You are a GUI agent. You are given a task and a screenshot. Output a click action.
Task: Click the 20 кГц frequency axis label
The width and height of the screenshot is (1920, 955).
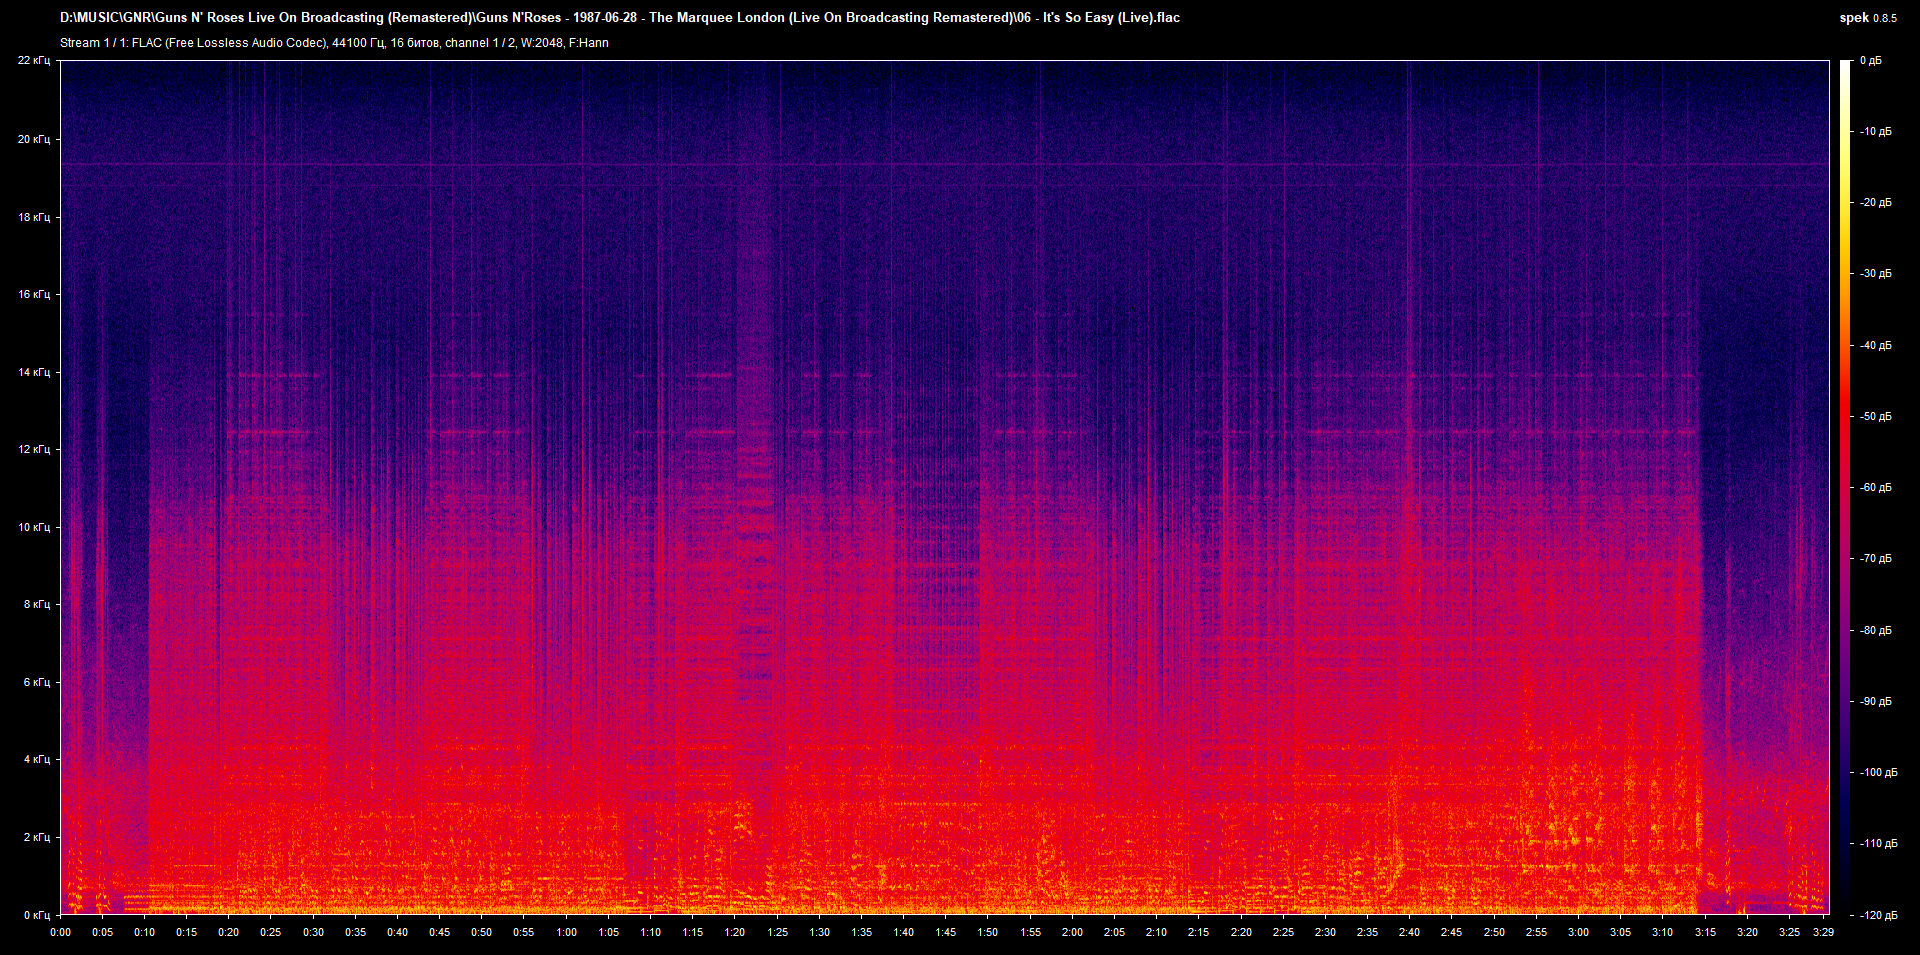click(34, 139)
